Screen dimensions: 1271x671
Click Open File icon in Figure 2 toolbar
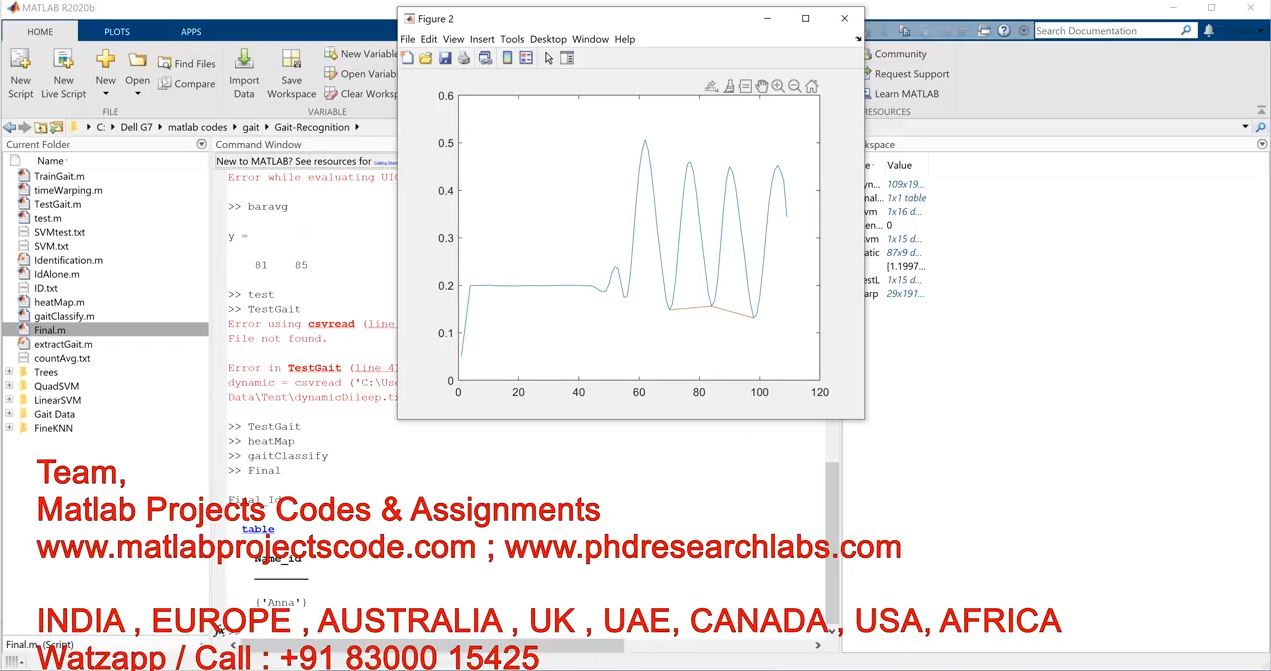pyautogui.click(x=425, y=58)
